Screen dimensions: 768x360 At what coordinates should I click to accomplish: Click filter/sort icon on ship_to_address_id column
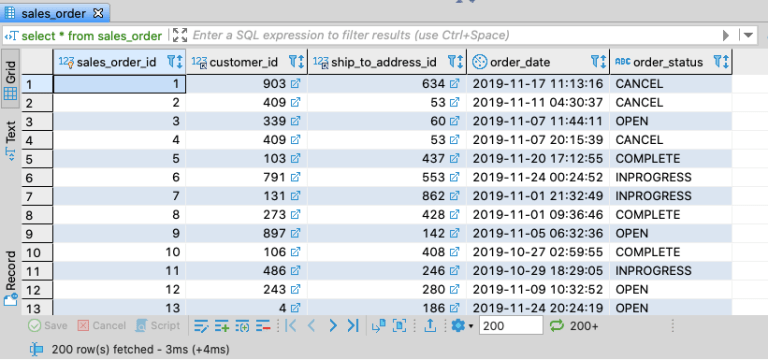click(456, 62)
